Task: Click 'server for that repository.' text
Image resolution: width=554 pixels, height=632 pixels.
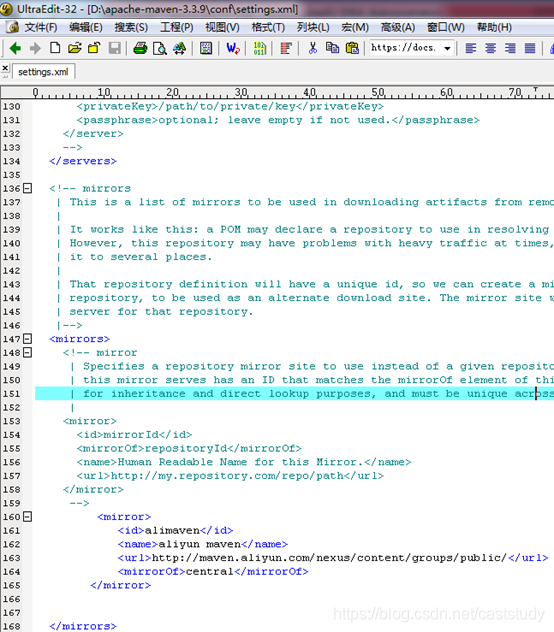Action: 161,312
